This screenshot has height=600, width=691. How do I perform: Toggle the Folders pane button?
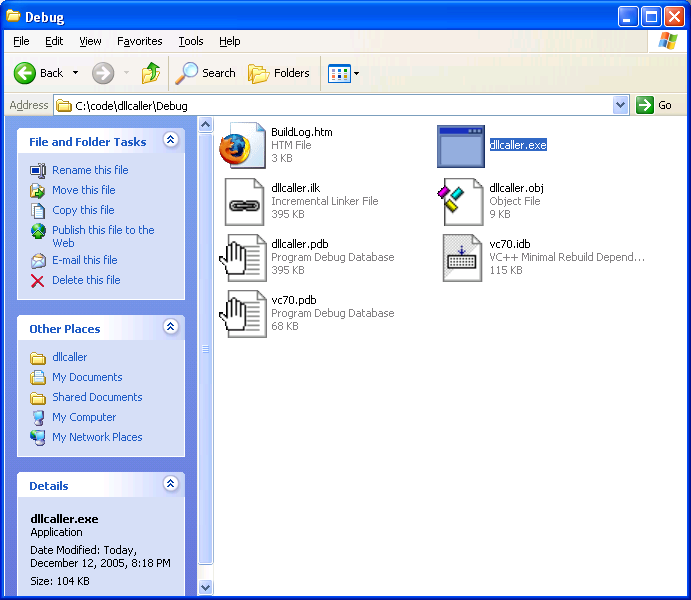pos(279,73)
